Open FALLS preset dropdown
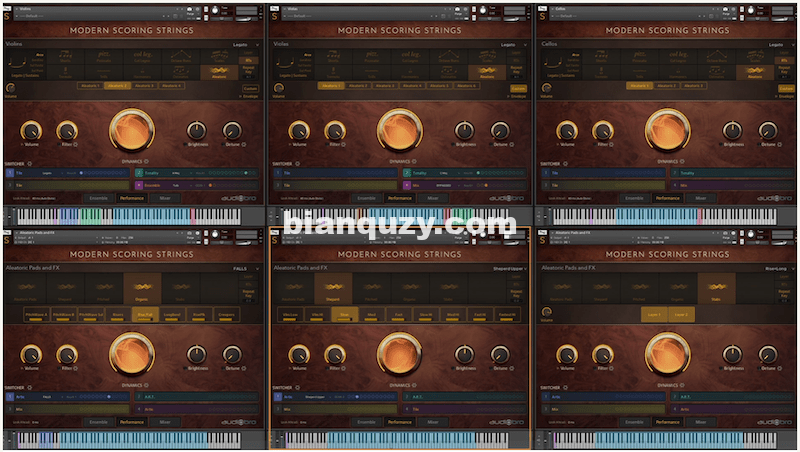The height and width of the screenshot is (452, 800). click(x=246, y=268)
